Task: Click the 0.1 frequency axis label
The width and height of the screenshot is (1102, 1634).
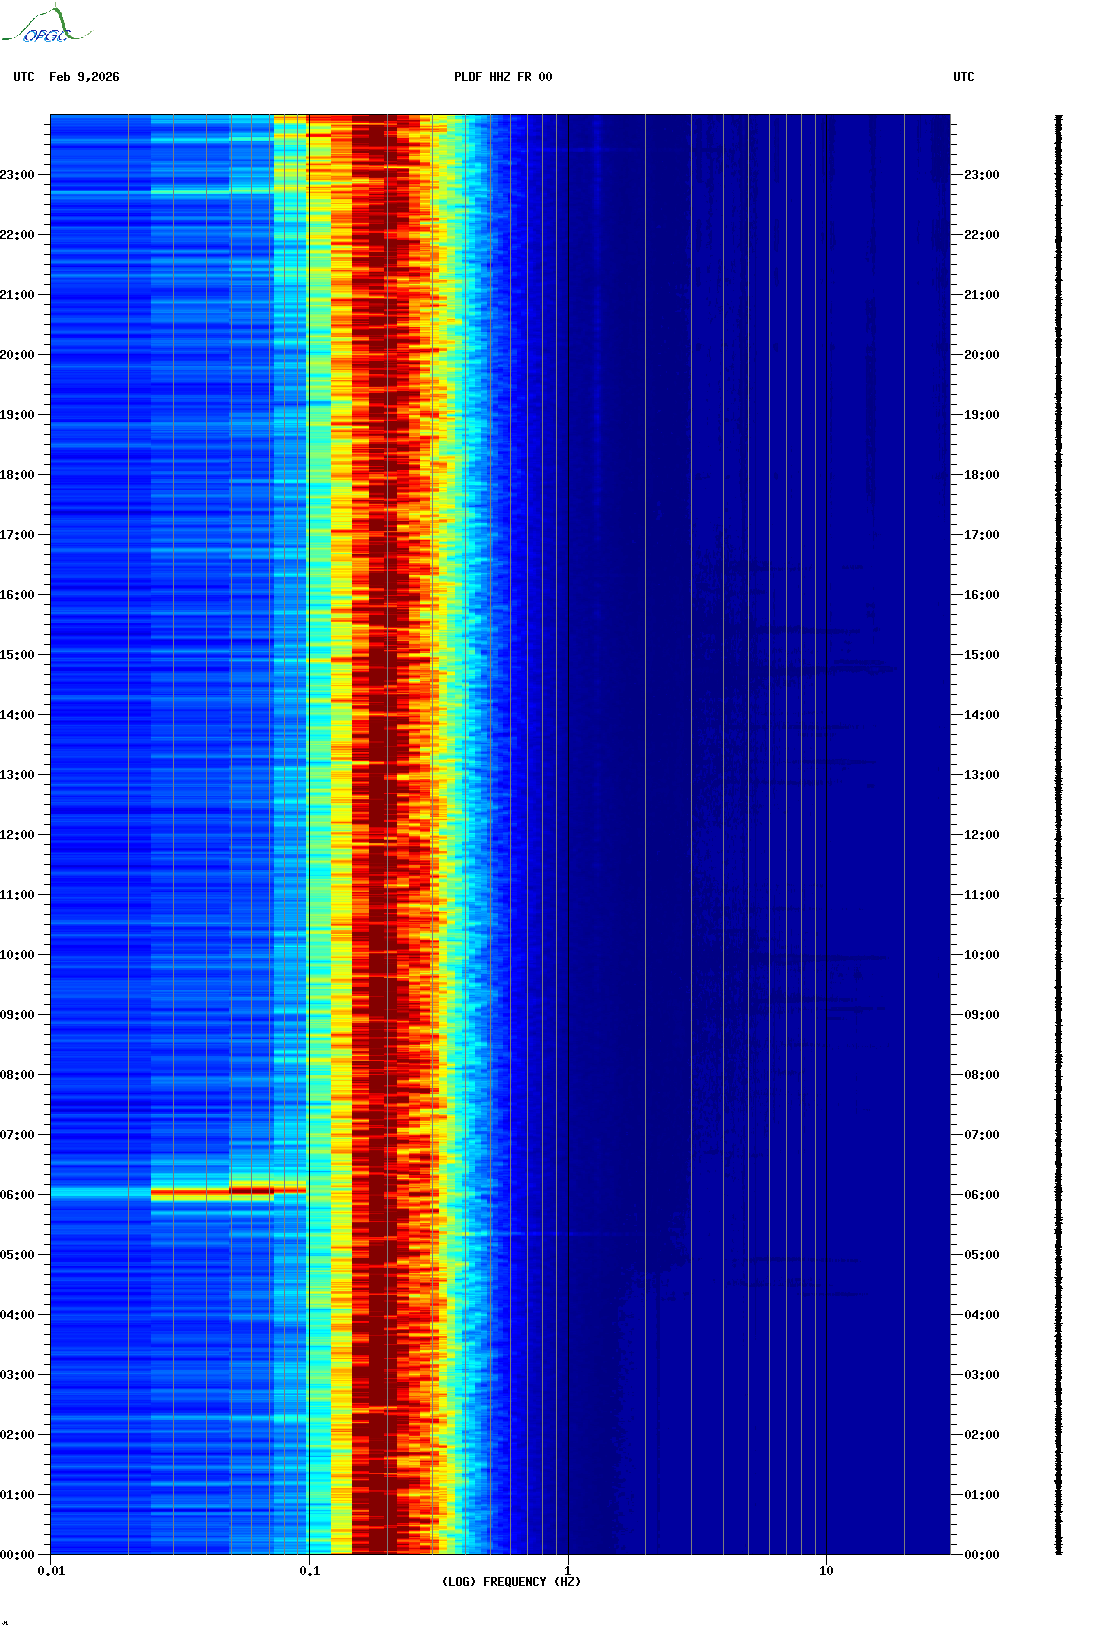Action: [x=310, y=1571]
